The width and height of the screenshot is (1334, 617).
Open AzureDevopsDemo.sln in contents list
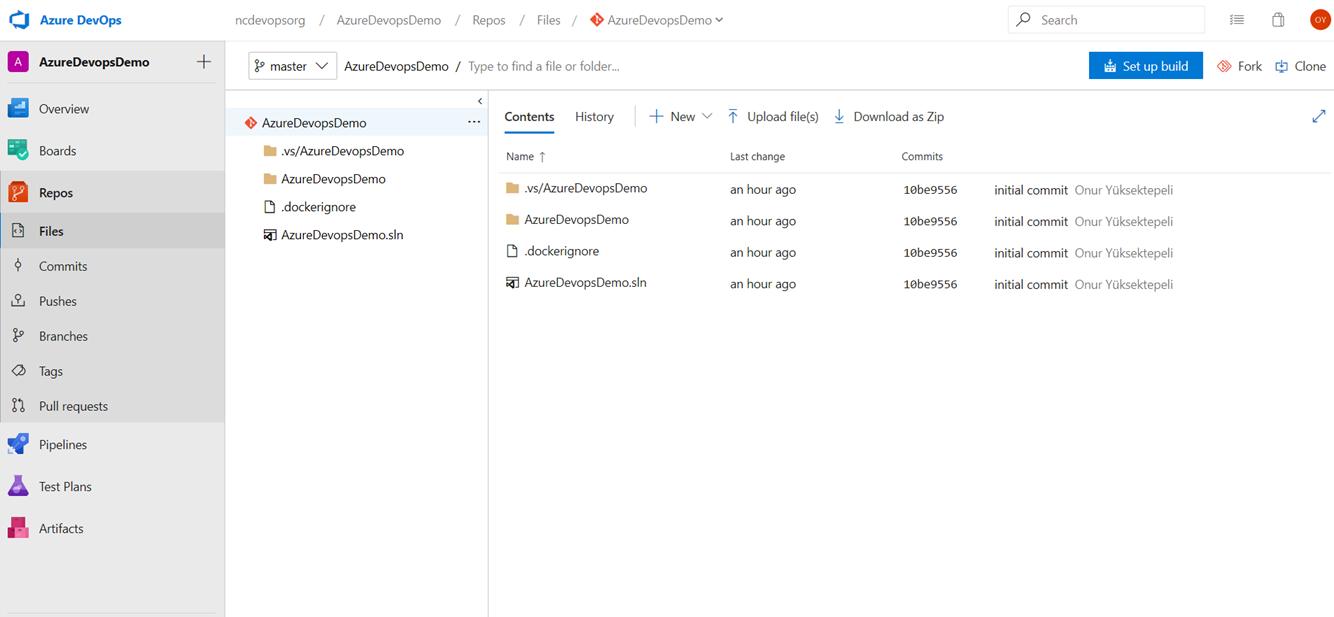coord(585,283)
